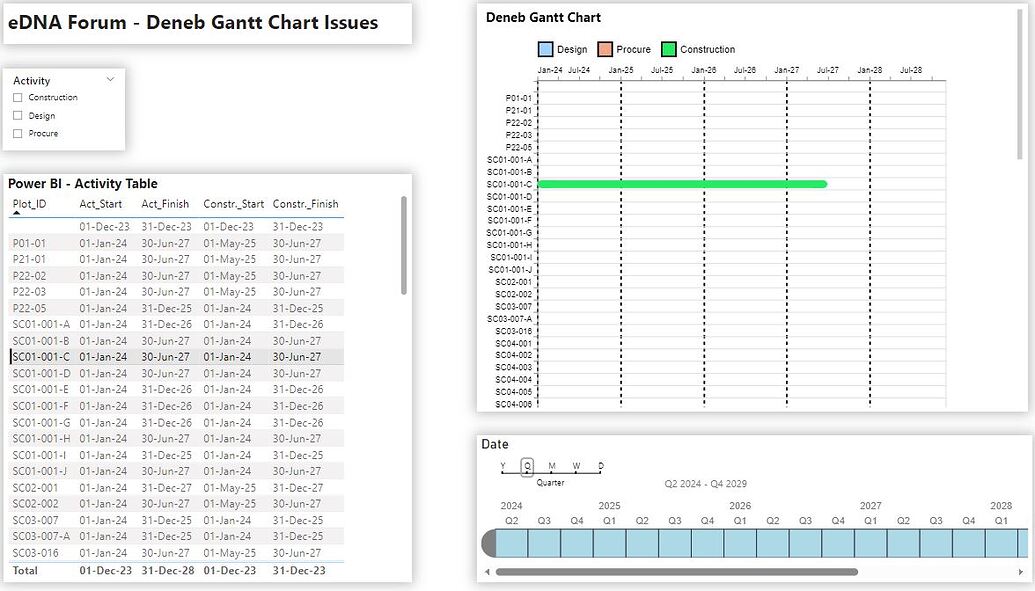Set timeline granularity to Months
The height and width of the screenshot is (591, 1035).
tap(552, 466)
